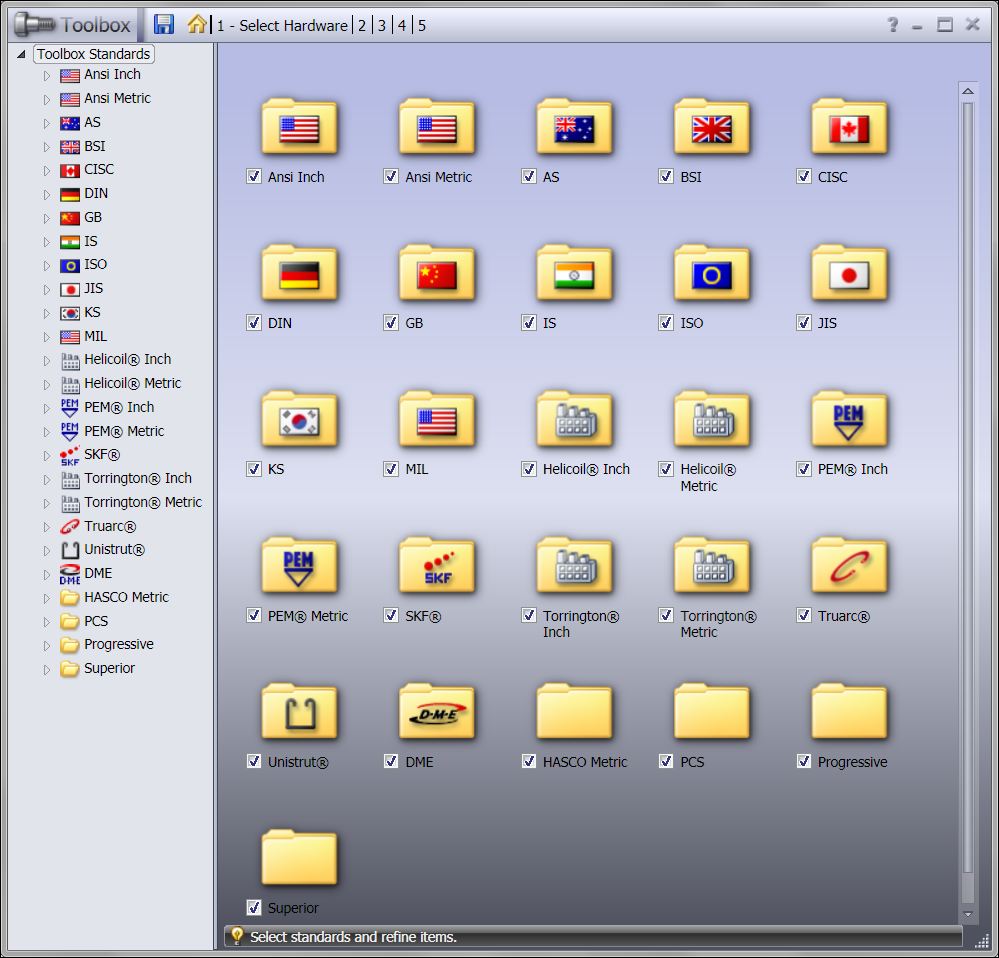Expand the Ansi Inch tree node

click(47, 75)
